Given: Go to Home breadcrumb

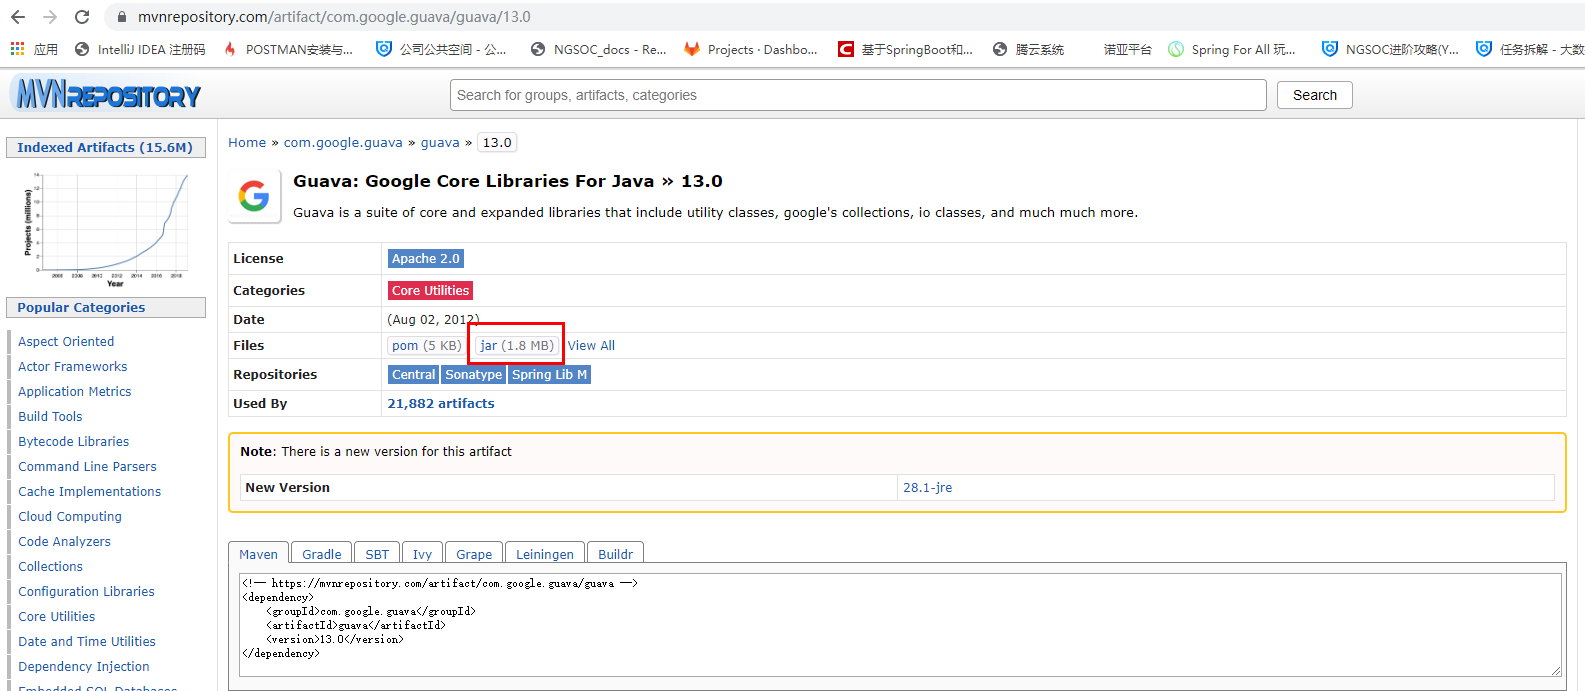Looking at the screenshot, I should (247, 142).
